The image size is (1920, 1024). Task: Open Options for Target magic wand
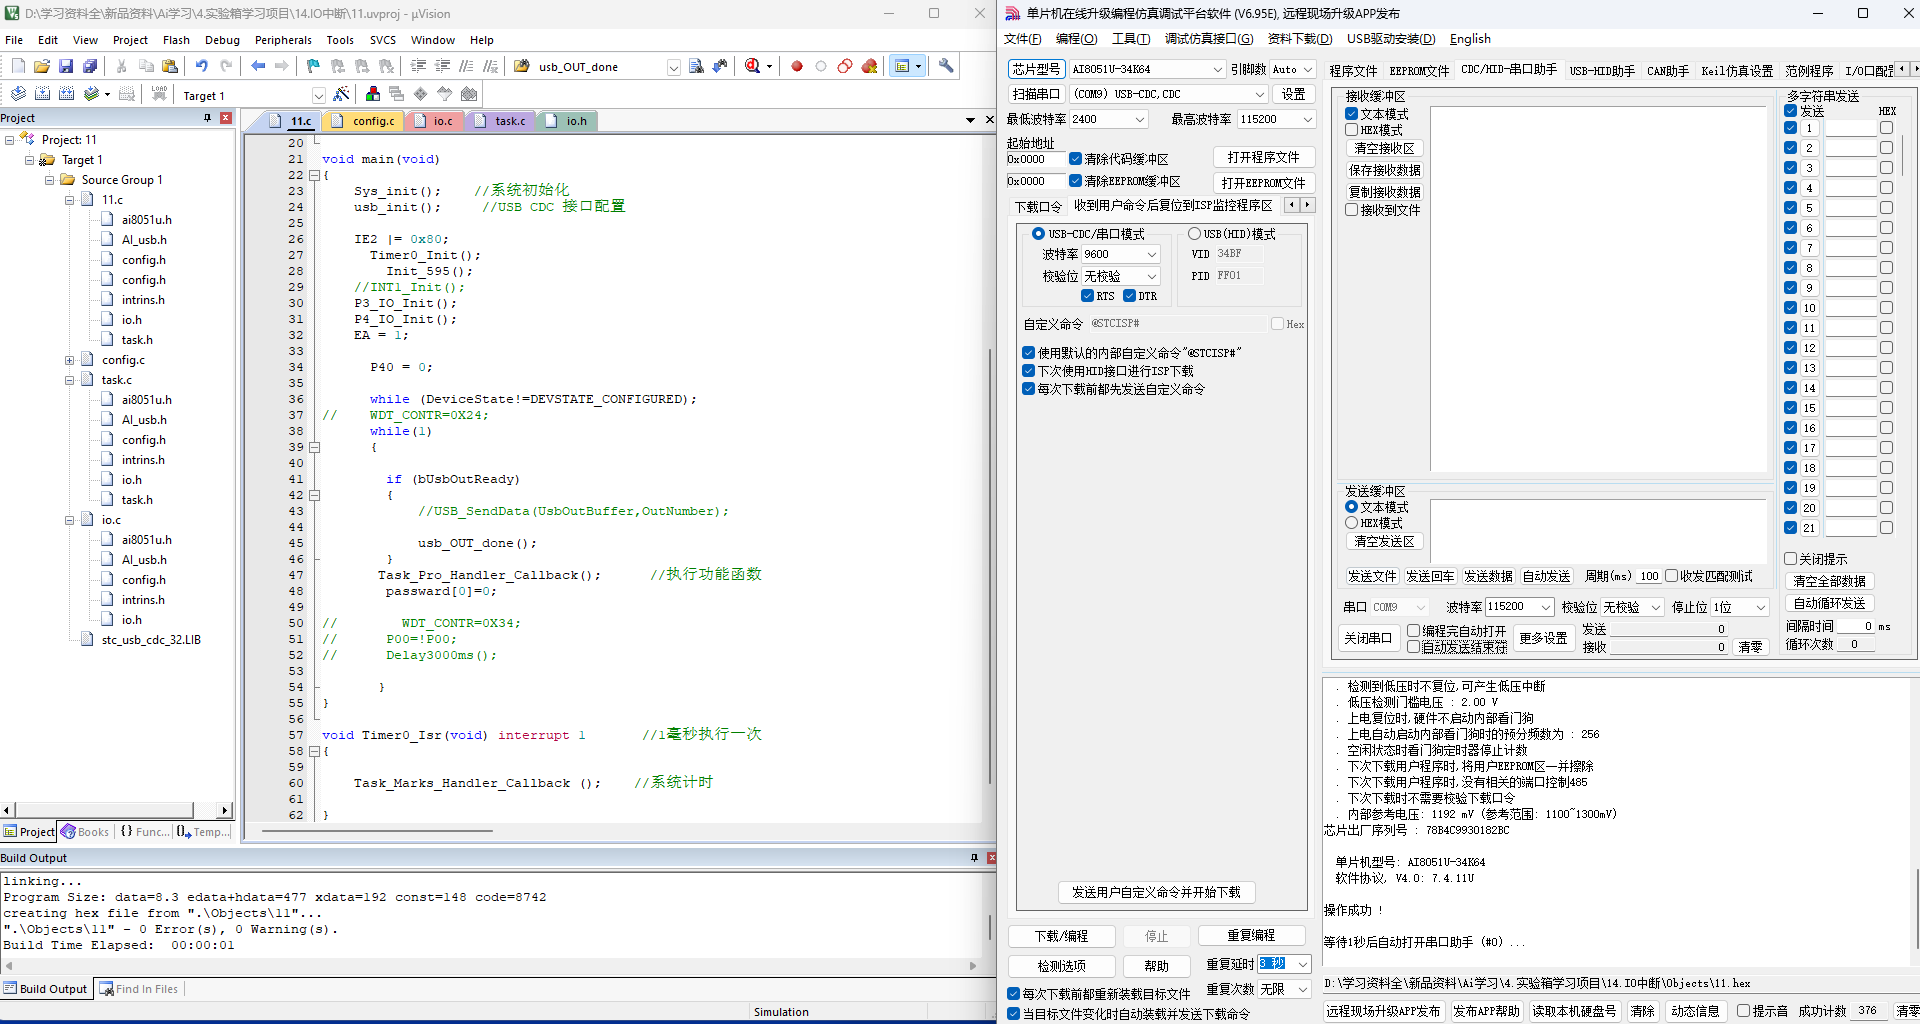click(342, 94)
